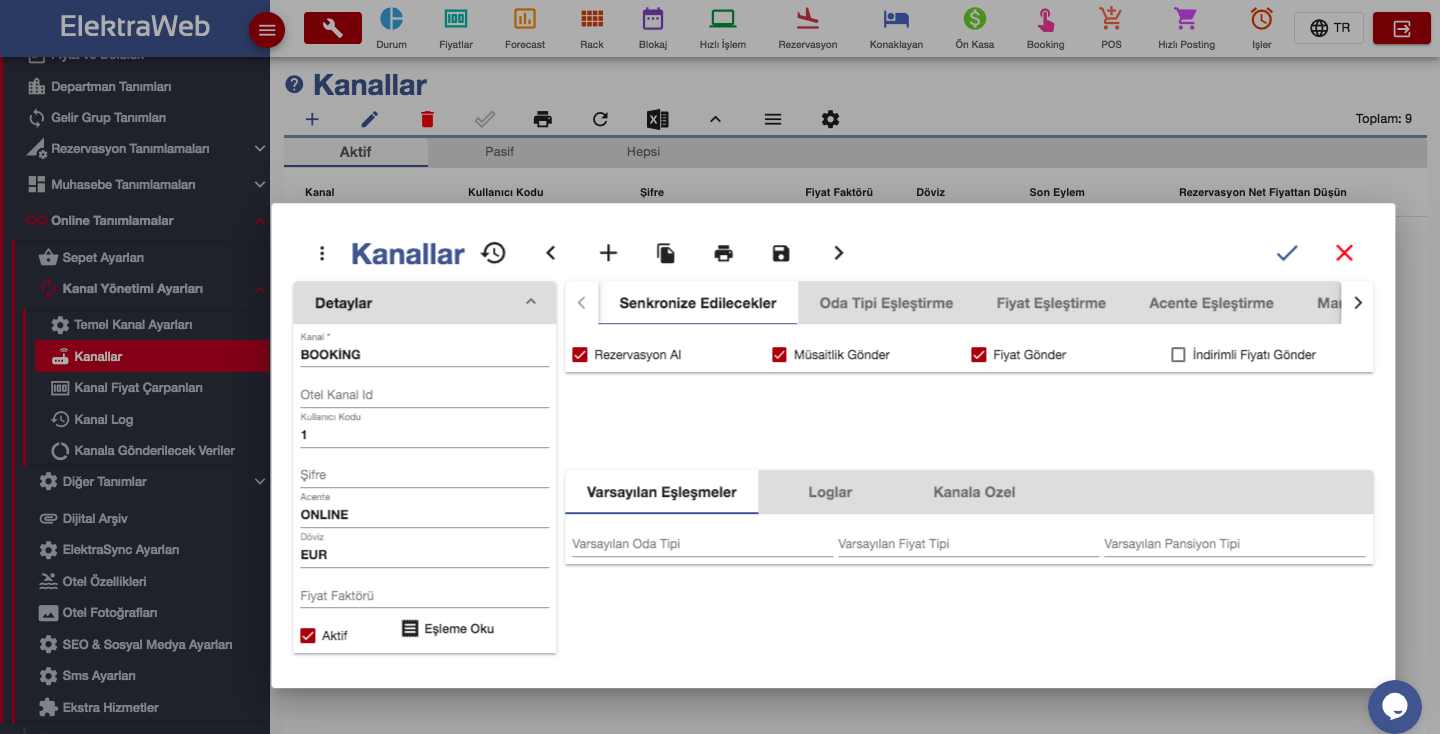Switch to Acente Eşleştirme tab
Viewport: 1440px width, 734px height.
pos(1211,303)
